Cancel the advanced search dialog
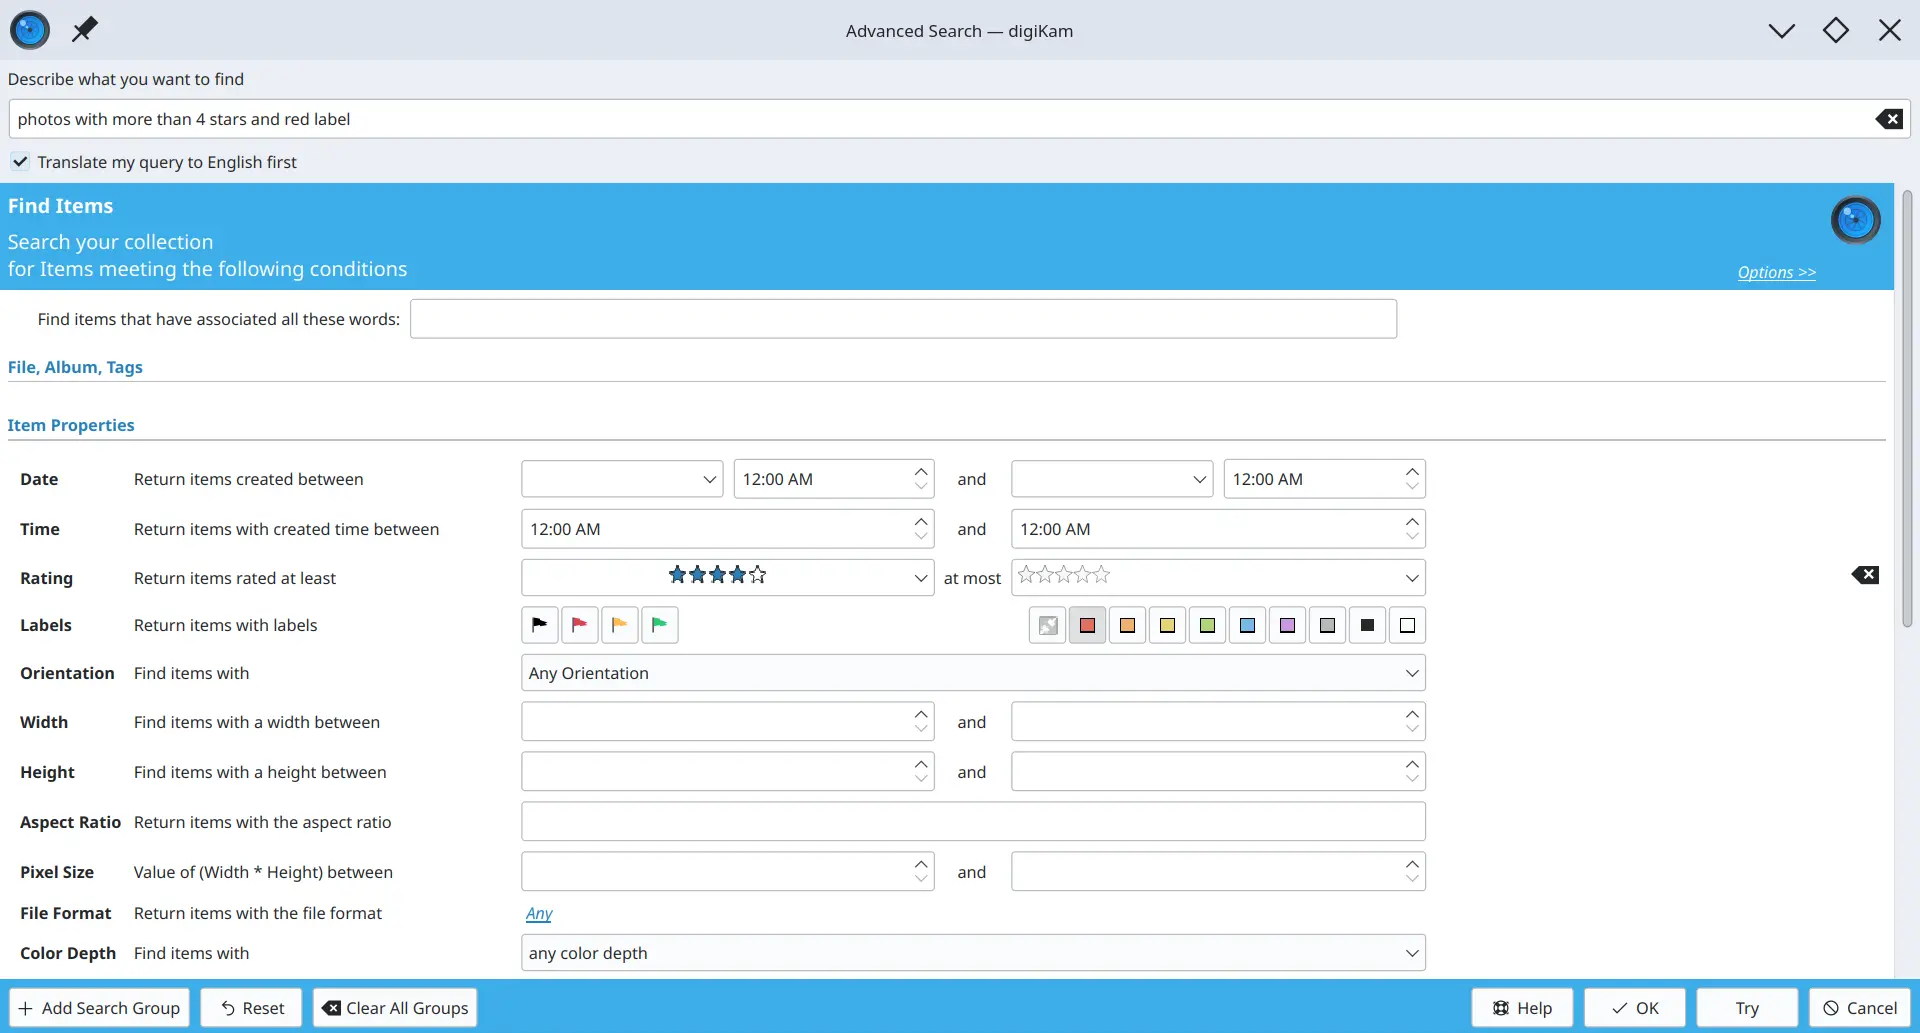 point(1860,1008)
